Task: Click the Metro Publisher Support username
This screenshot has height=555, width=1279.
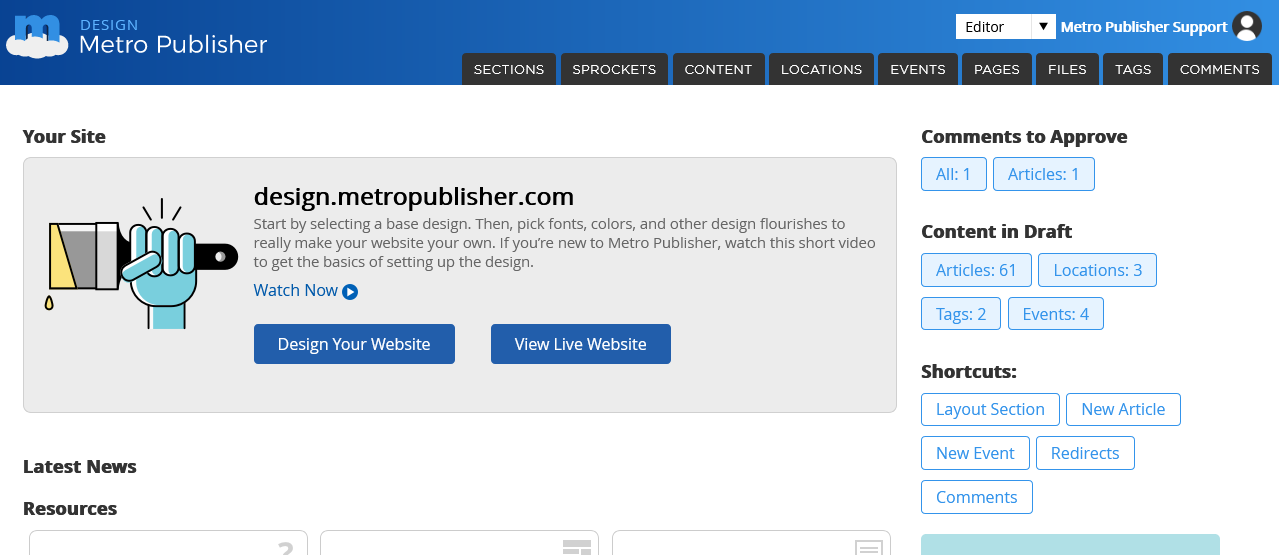Action: (1144, 27)
